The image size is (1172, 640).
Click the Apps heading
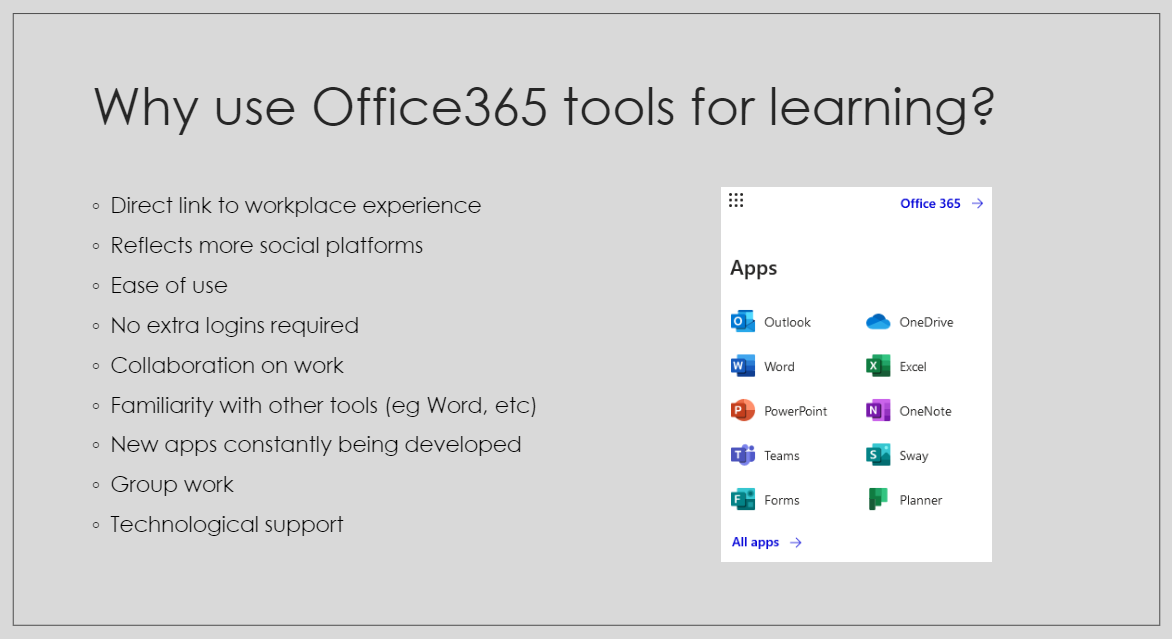[x=753, y=268]
